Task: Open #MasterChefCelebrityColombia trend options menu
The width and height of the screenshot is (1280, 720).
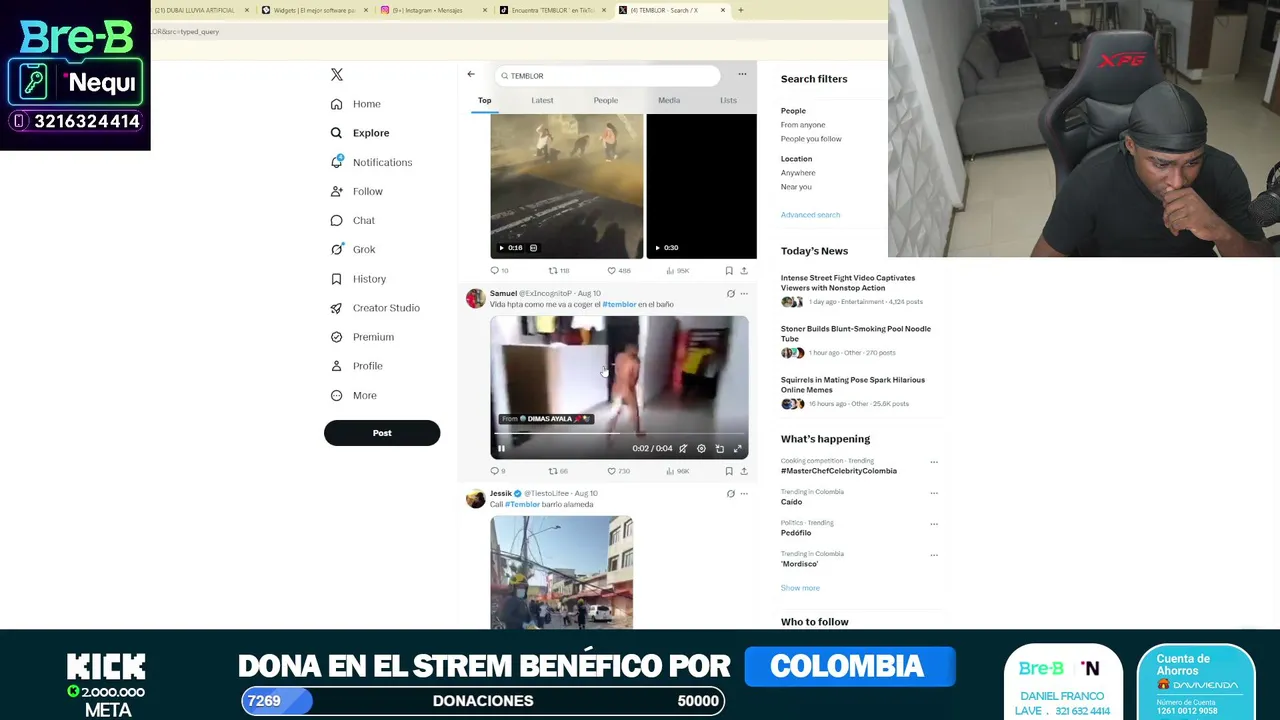Action: [934, 462]
